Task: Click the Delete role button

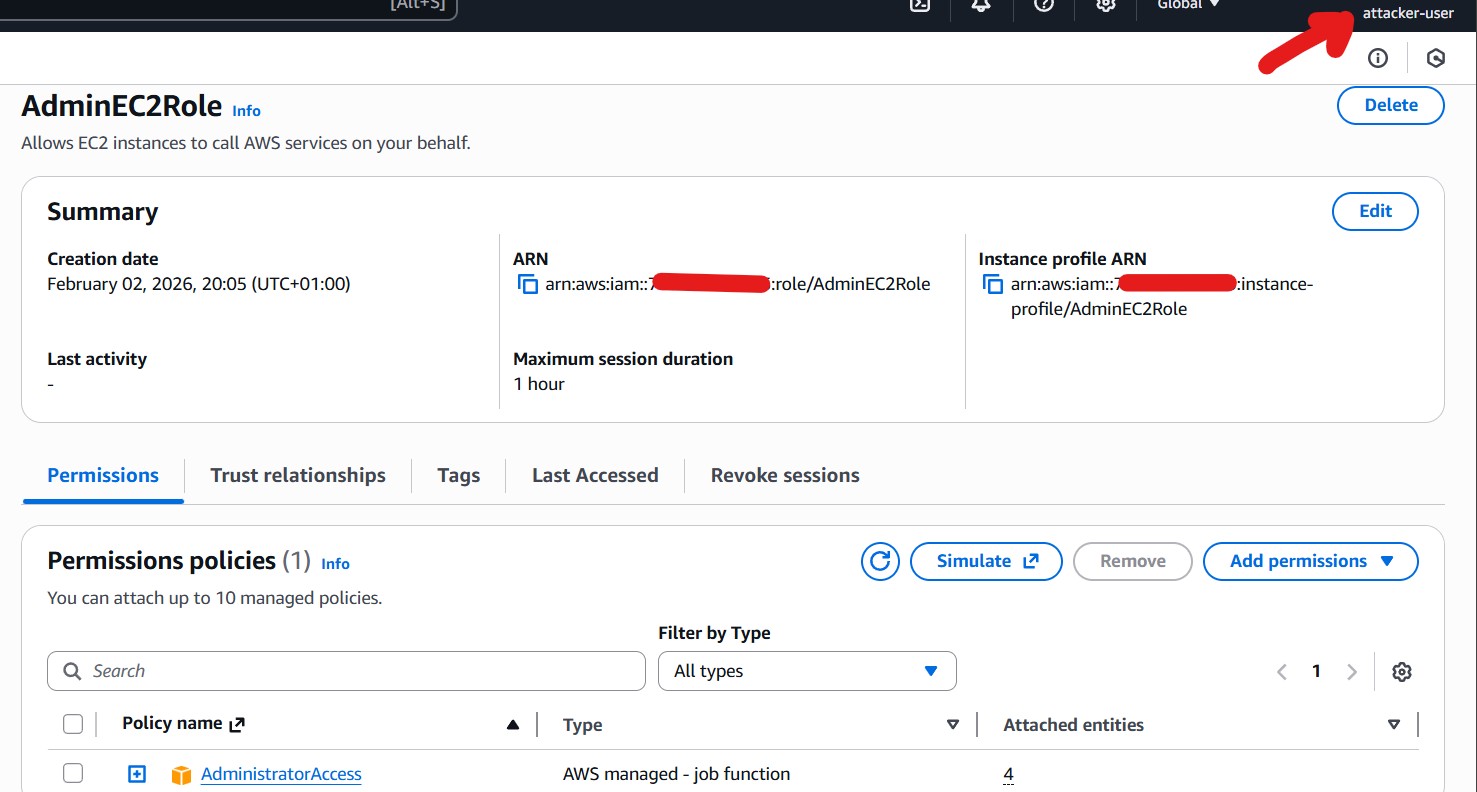Action: [x=1390, y=105]
